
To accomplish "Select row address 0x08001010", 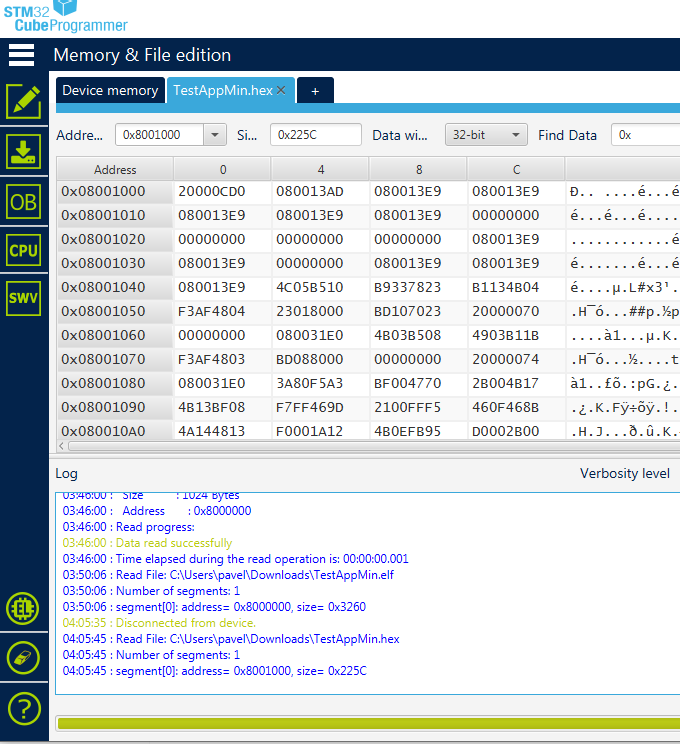I will pos(115,215).
